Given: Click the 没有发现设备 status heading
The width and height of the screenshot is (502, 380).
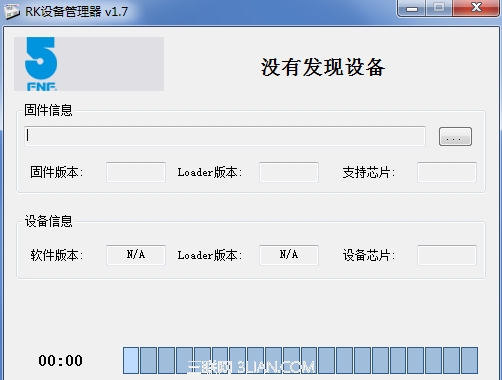Looking at the screenshot, I should coord(323,67).
